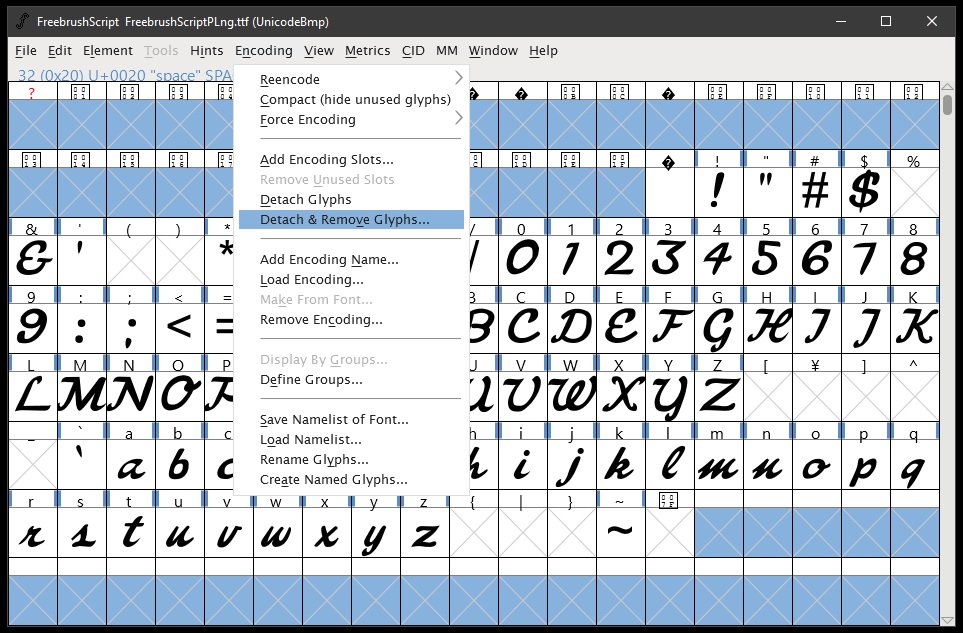This screenshot has width=963, height=633.
Task: Open the Metrics menu
Action: (x=367, y=51)
